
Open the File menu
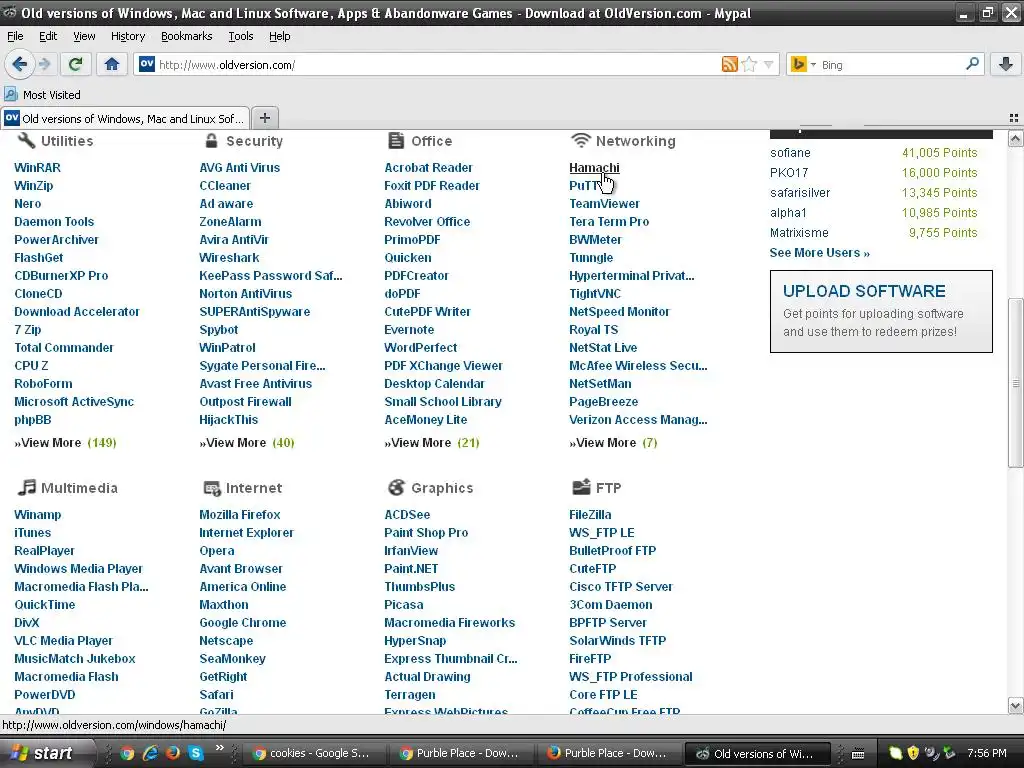click(15, 36)
